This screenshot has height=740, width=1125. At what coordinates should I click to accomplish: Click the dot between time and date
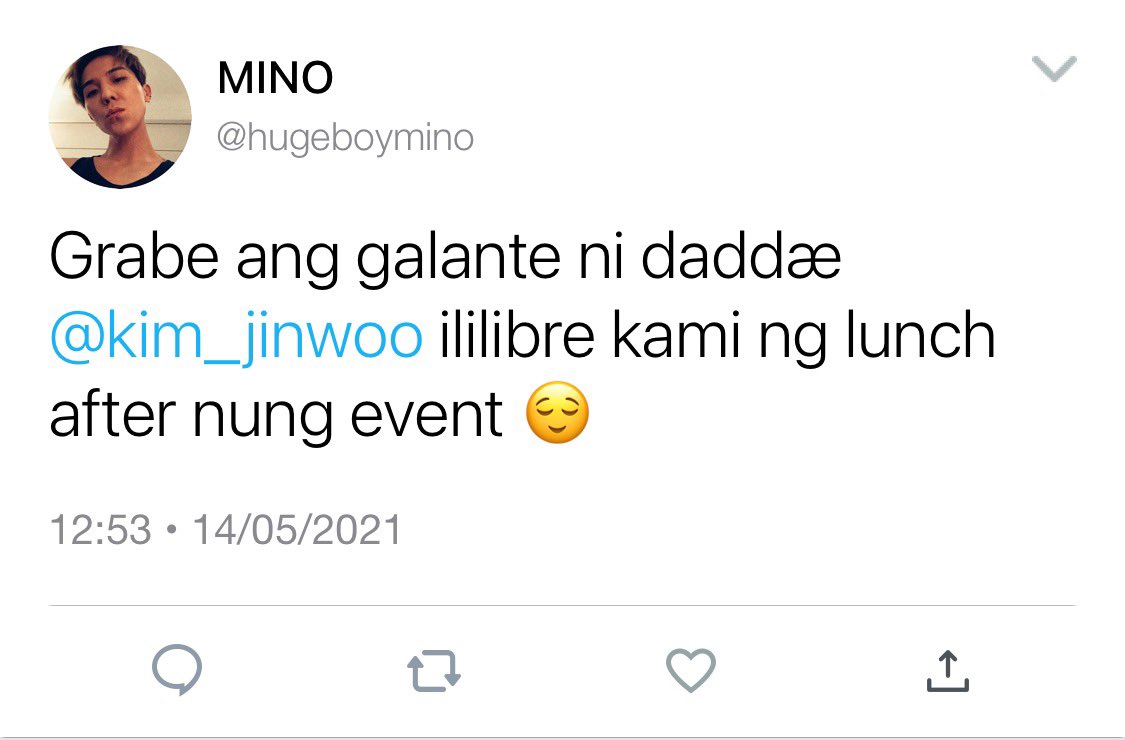(171, 530)
